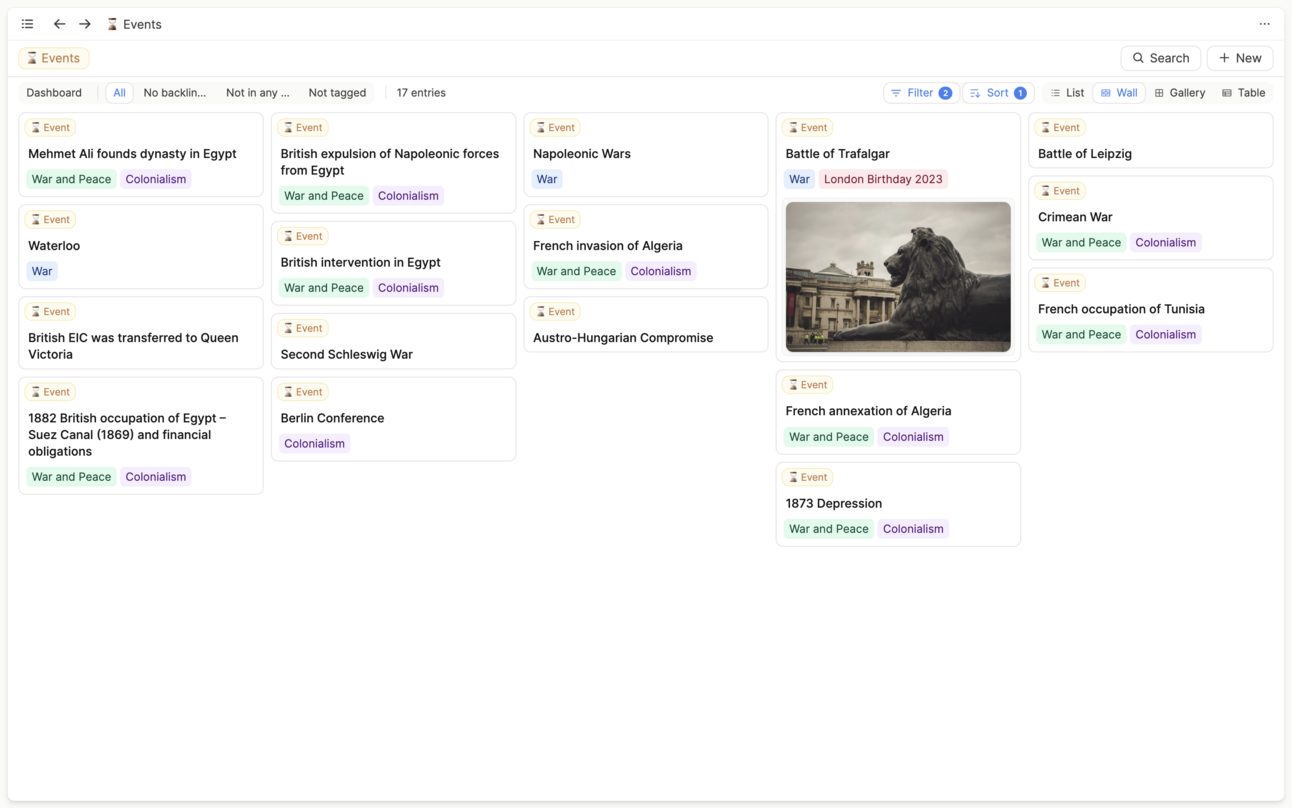Image resolution: width=1292 pixels, height=808 pixels.
Task: Open the Filter options
Action: (920, 93)
